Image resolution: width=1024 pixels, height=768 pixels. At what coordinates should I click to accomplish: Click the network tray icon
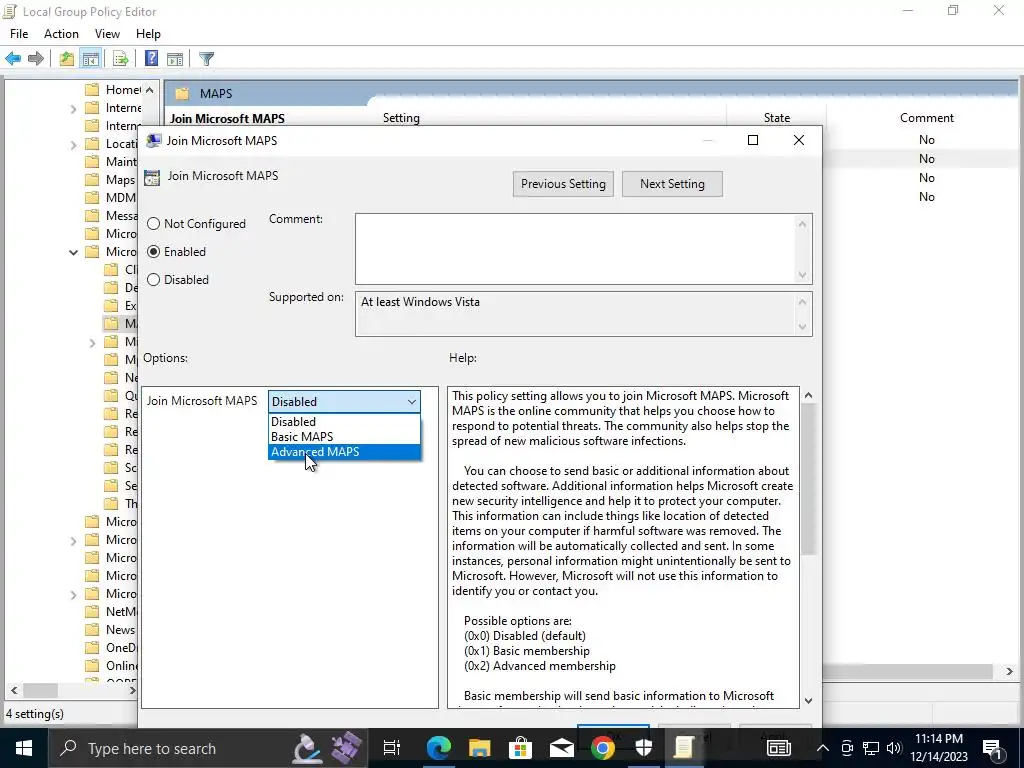pyautogui.click(x=871, y=748)
